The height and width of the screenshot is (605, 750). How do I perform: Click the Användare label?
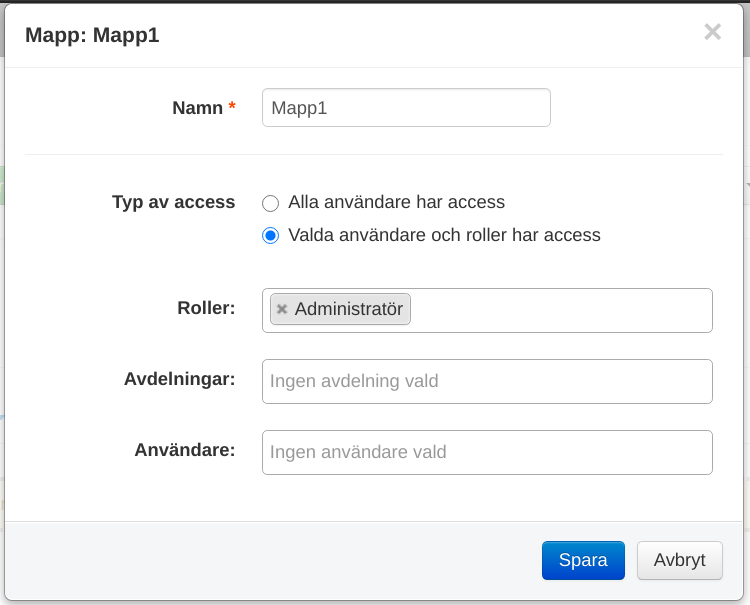185,450
